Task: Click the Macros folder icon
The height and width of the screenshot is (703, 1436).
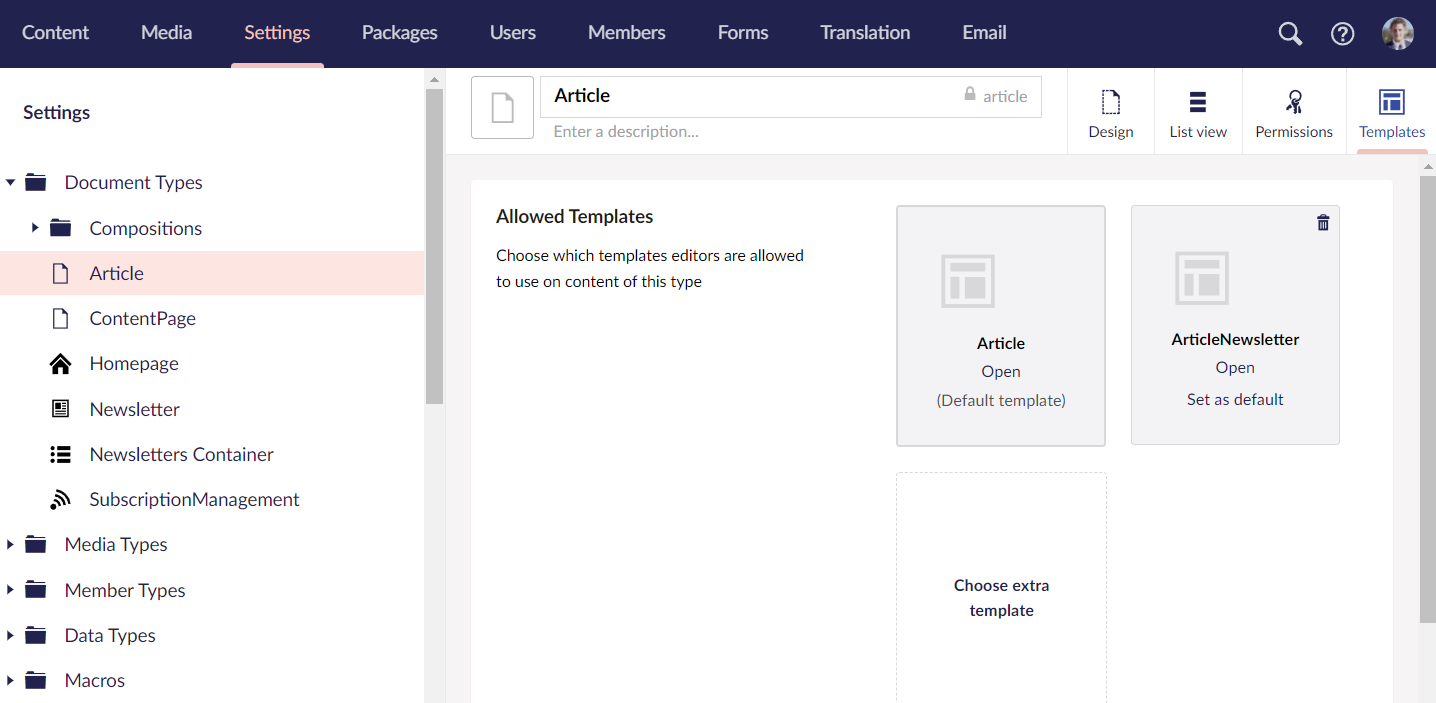Action: [36, 680]
